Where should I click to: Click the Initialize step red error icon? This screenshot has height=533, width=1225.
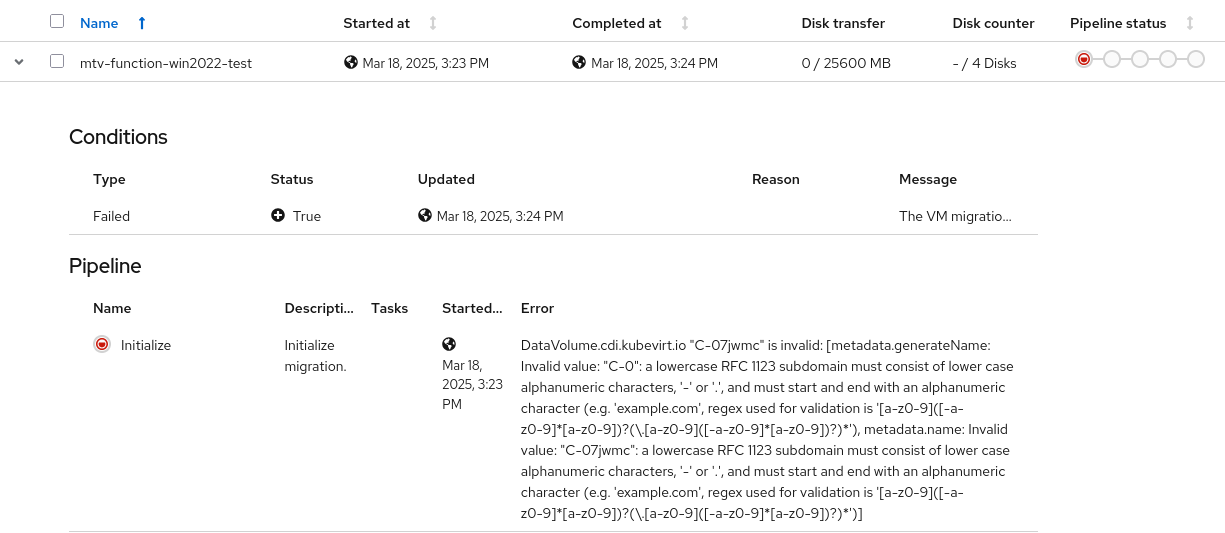[101, 344]
